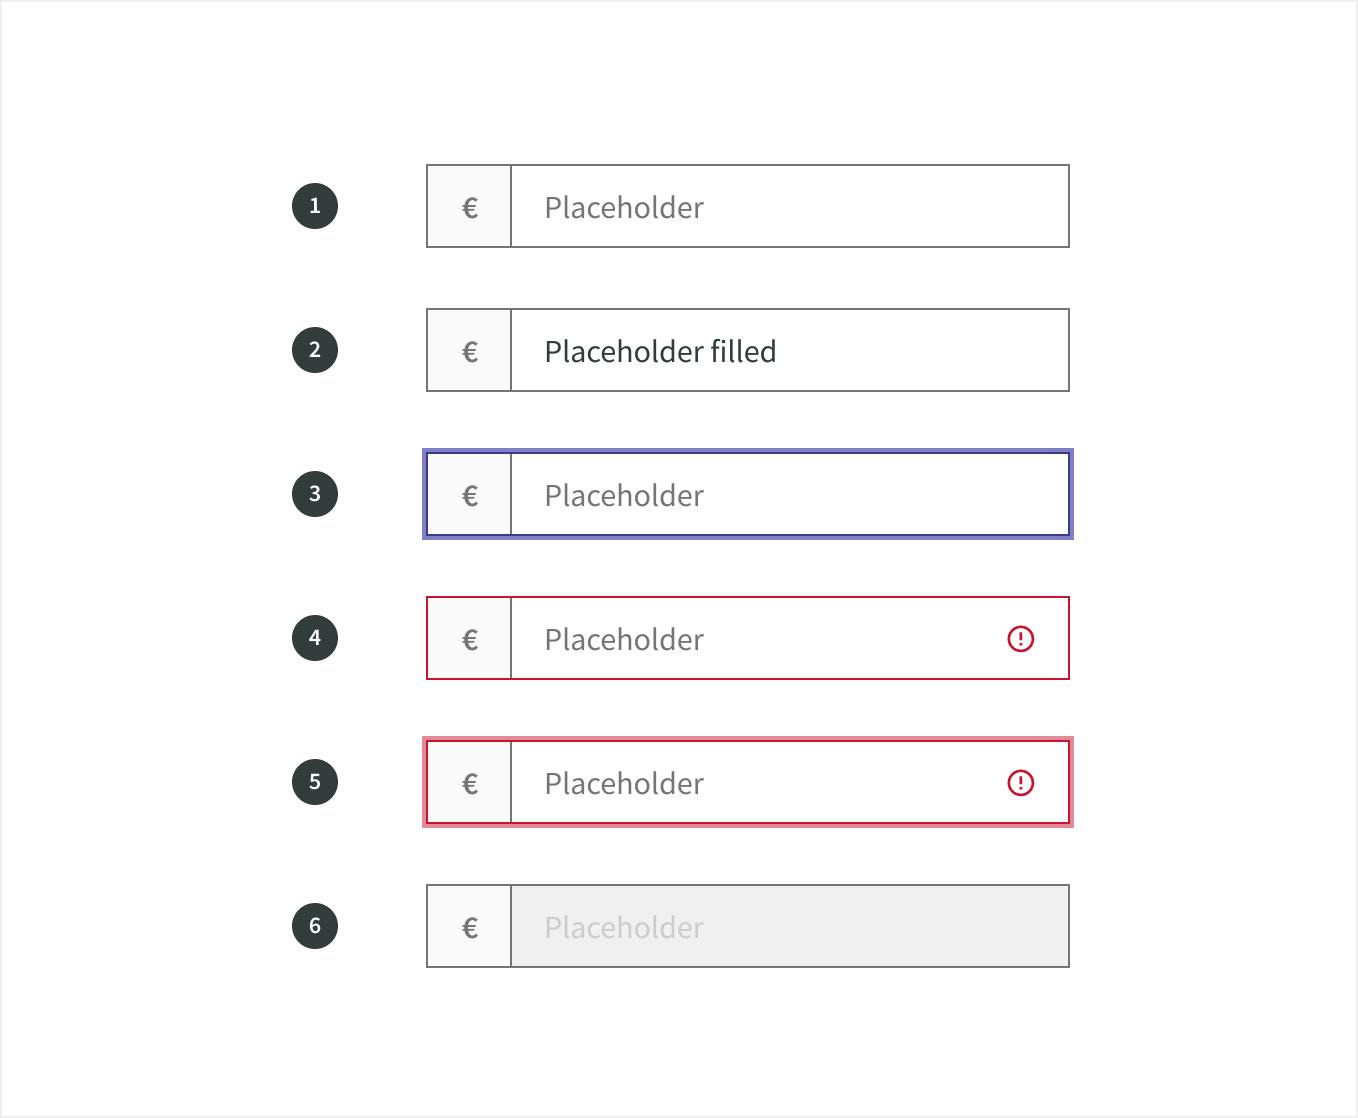Click the euro icon in the disabled field
1358x1118 pixels.
[470, 927]
